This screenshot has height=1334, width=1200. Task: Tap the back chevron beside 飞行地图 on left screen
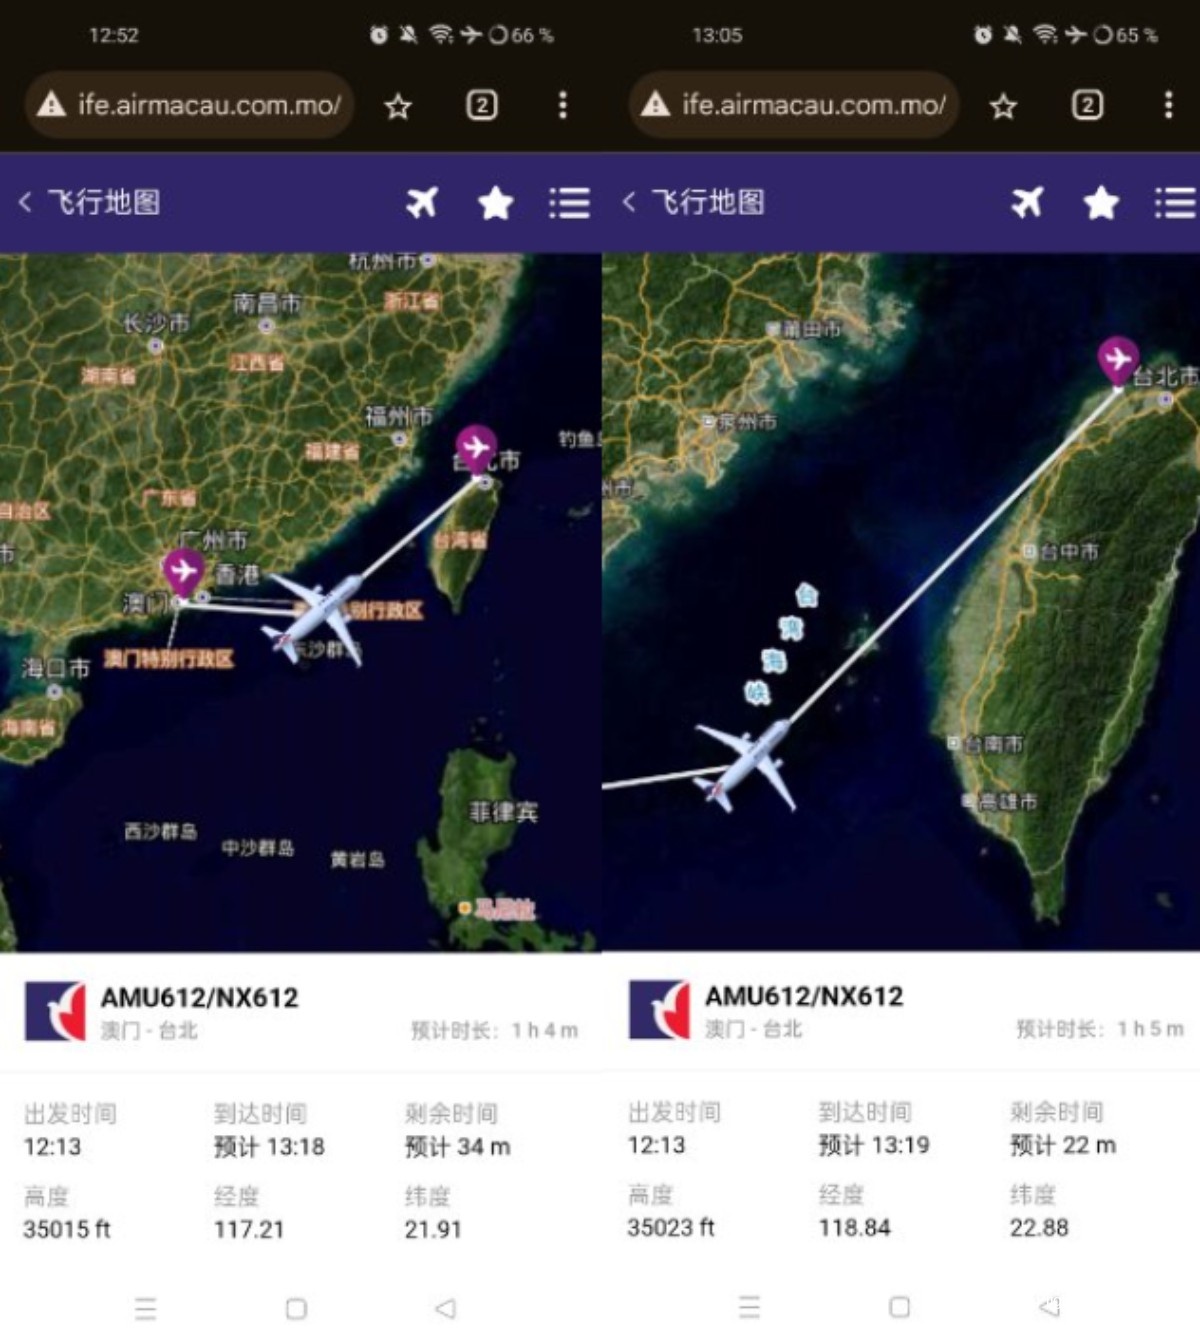(x=25, y=203)
